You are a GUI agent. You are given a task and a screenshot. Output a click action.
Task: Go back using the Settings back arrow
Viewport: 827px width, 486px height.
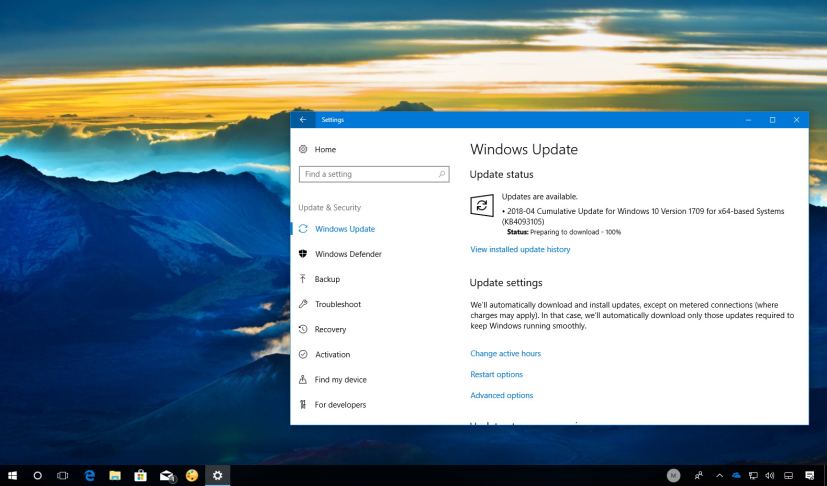303,120
